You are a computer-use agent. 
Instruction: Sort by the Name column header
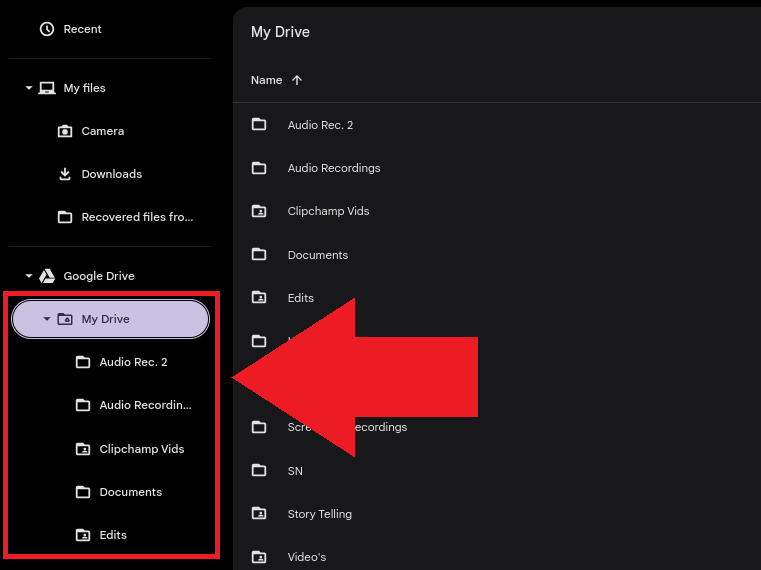click(x=266, y=80)
